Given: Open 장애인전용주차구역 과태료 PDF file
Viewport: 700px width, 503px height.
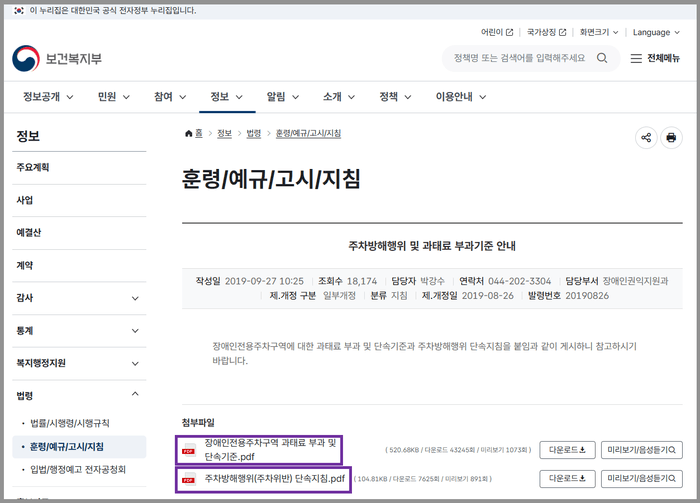Looking at the screenshot, I should tap(272, 449).
